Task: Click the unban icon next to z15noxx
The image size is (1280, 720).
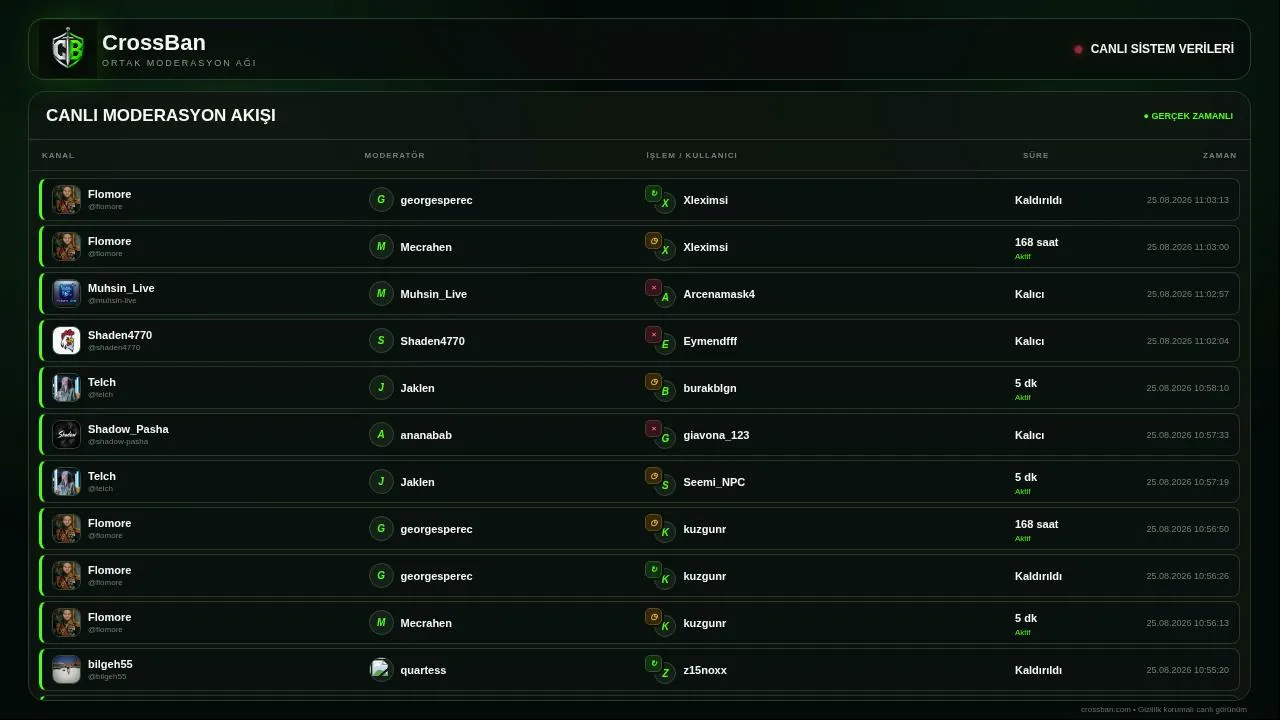Action: (653, 663)
